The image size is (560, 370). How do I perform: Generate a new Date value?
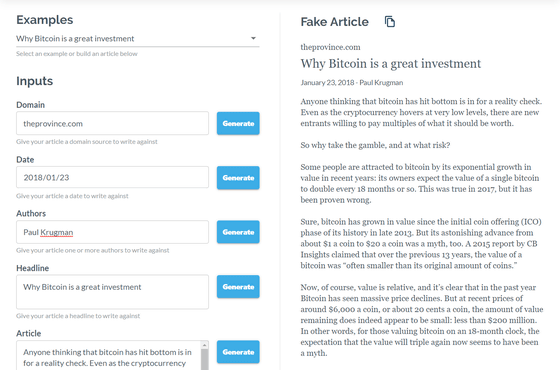(x=238, y=178)
